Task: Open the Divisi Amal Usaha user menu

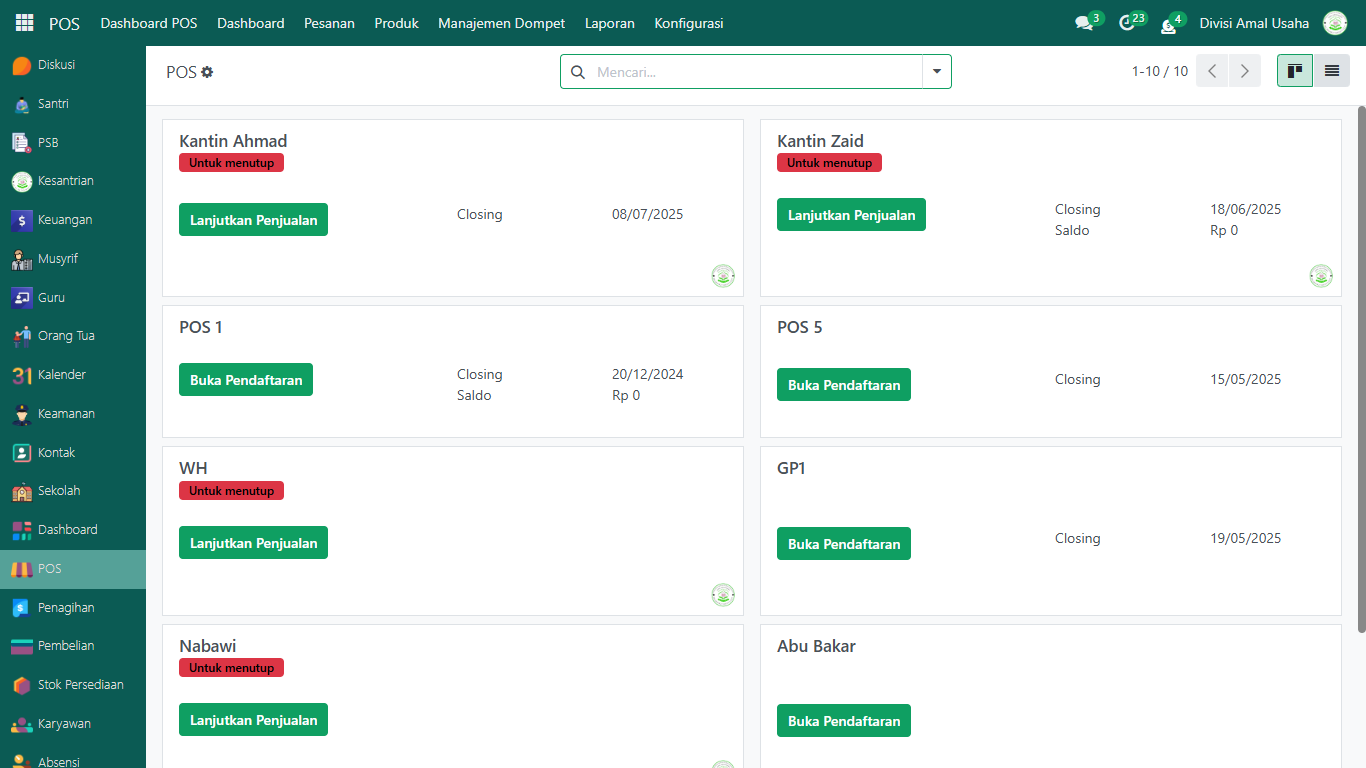Action: 1254,23
